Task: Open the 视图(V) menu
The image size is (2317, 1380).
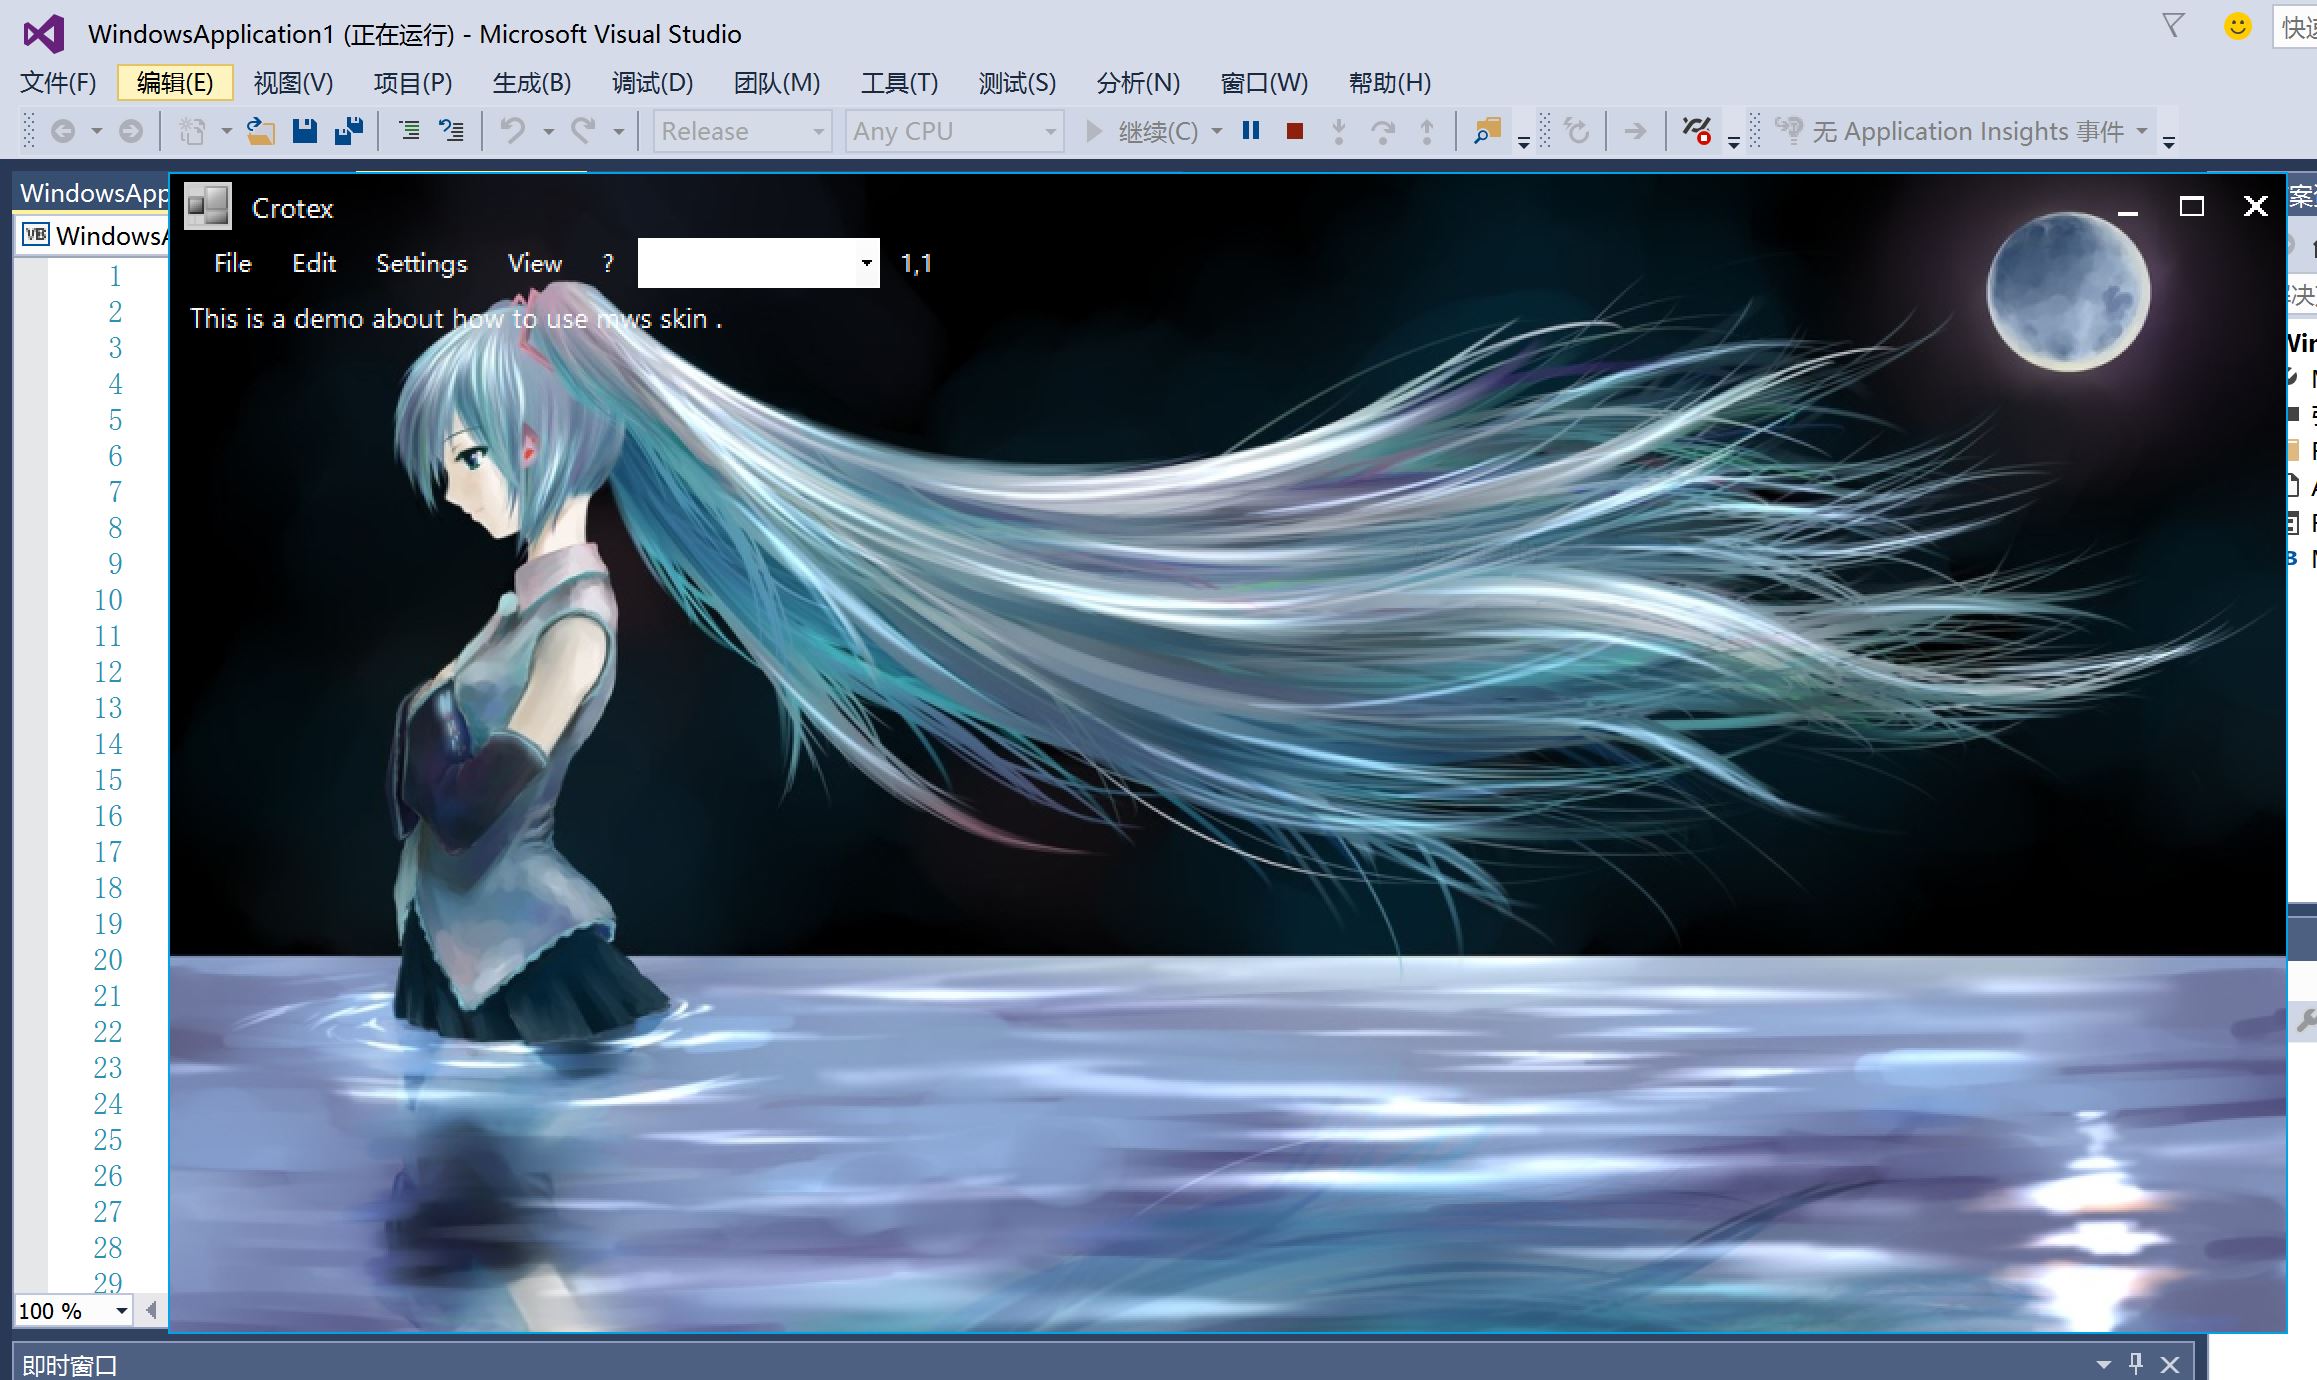Action: point(293,82)
